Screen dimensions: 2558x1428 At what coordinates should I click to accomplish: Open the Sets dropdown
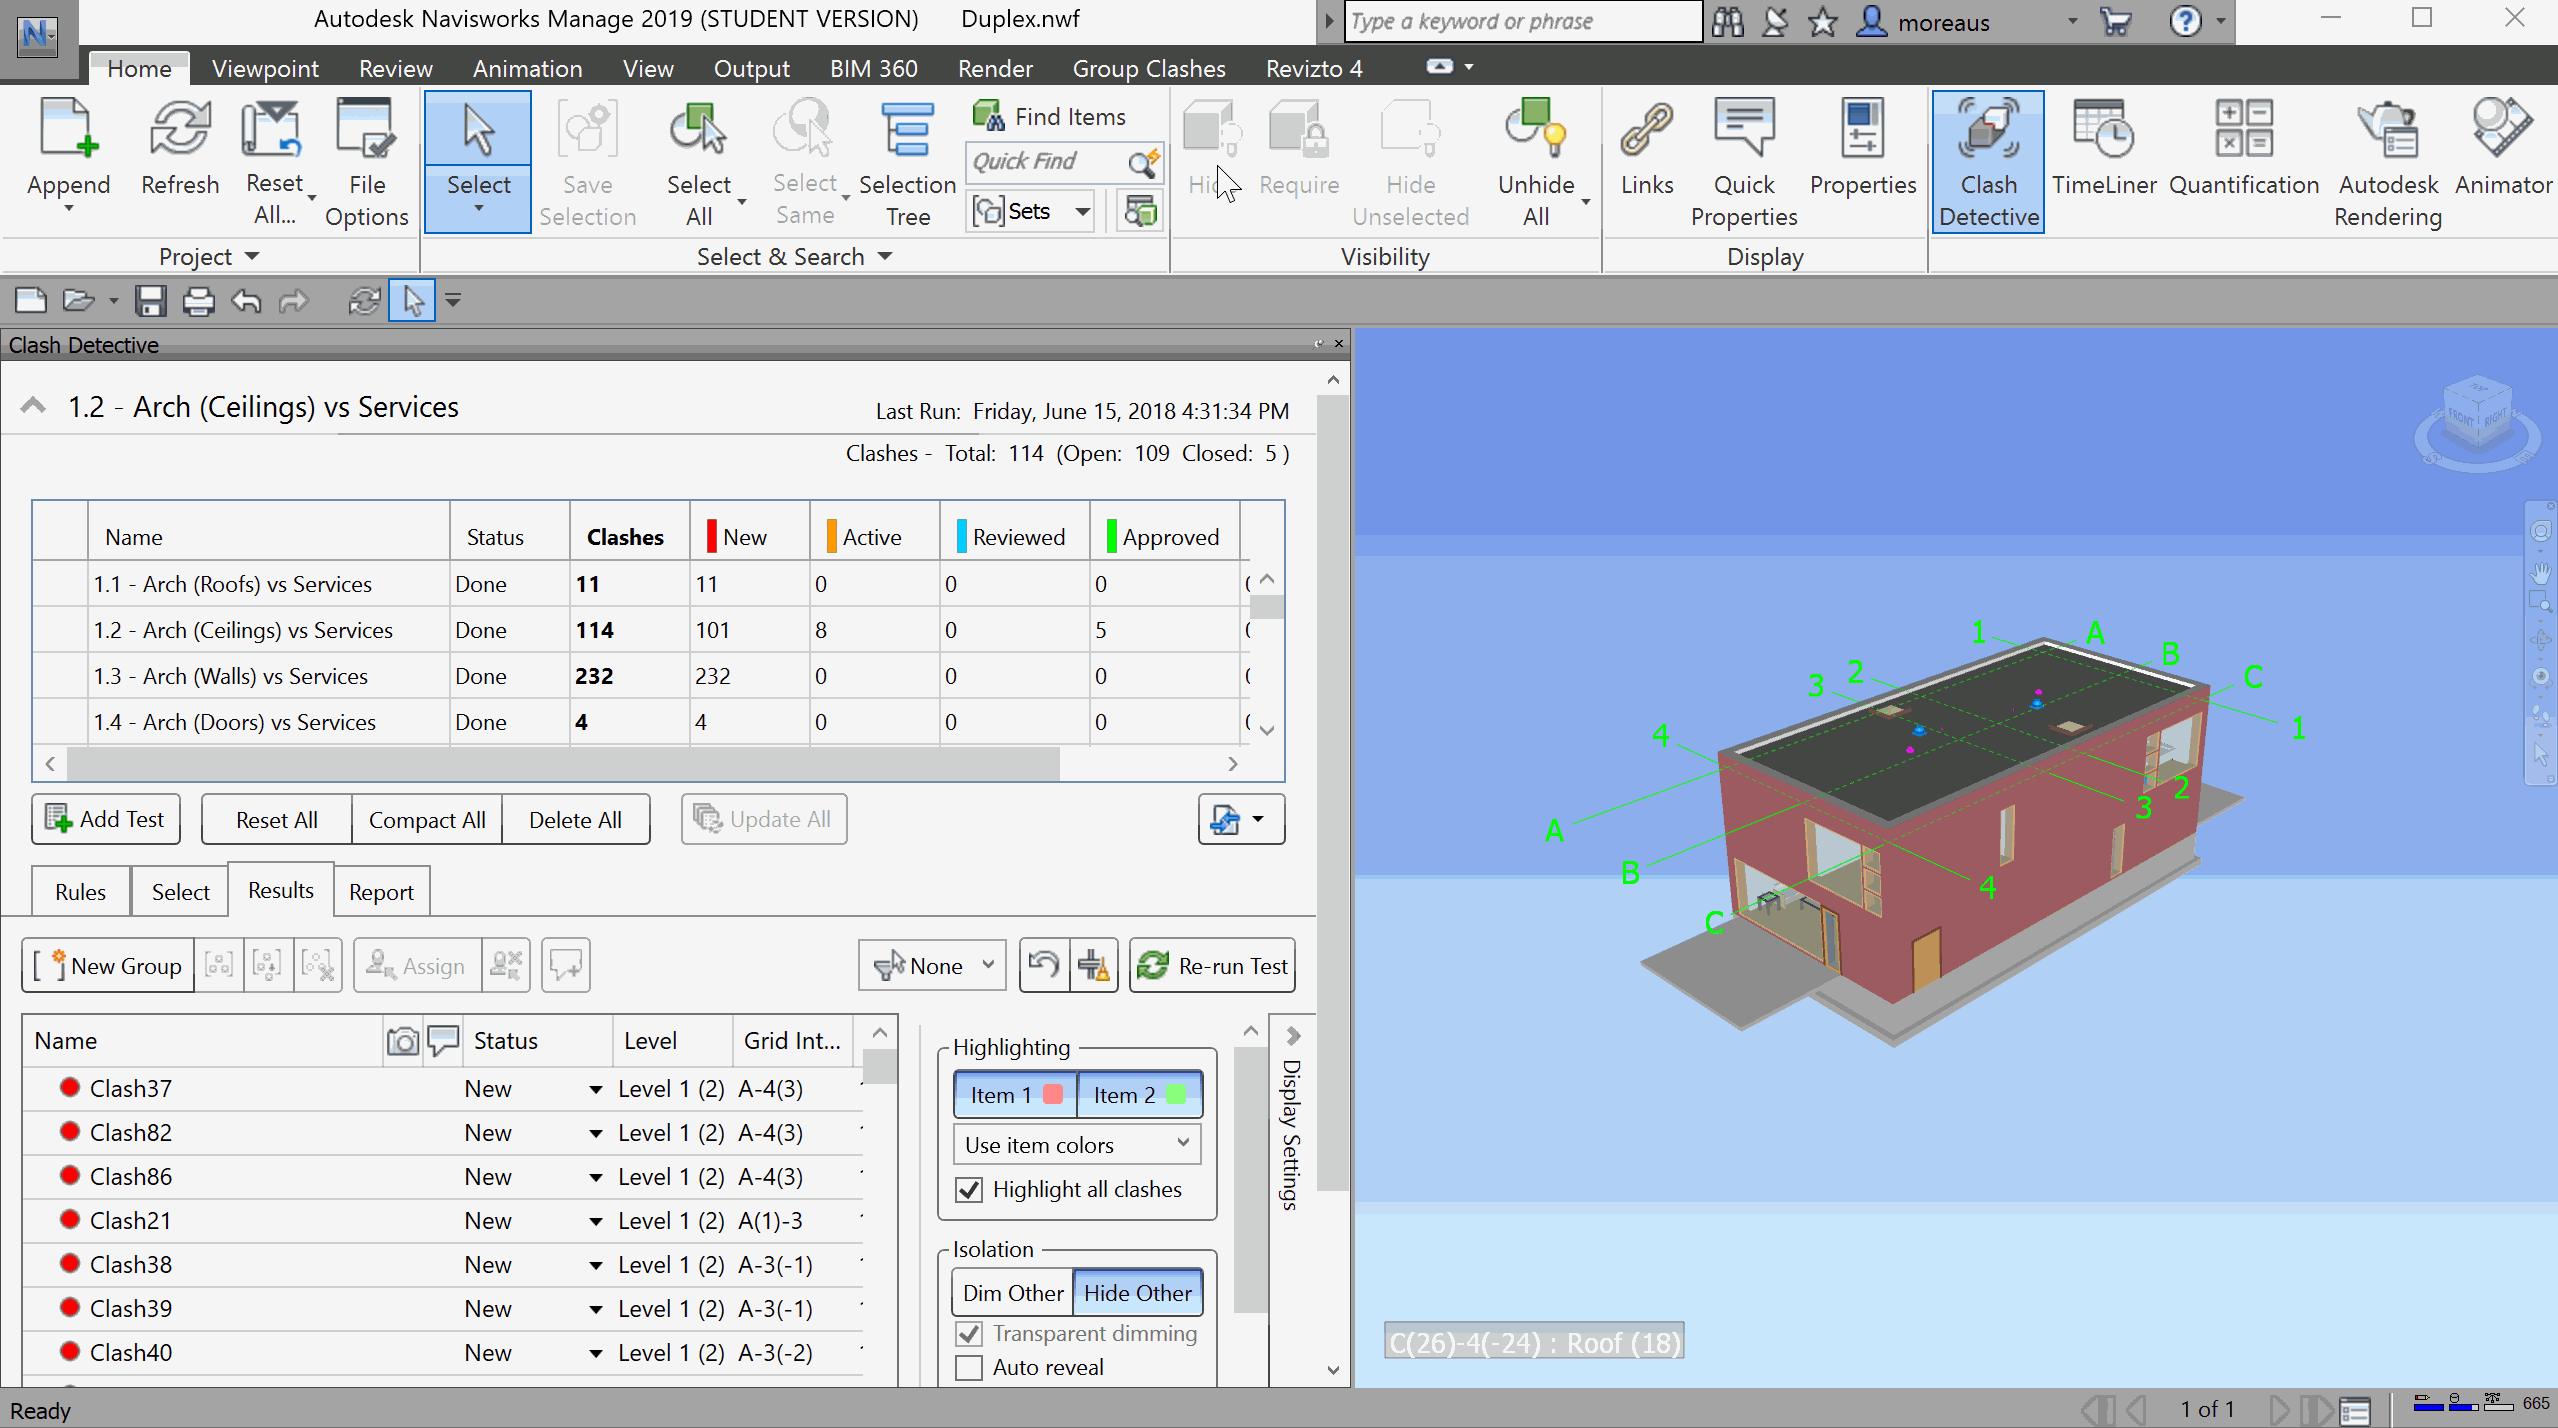point(1082,212)
